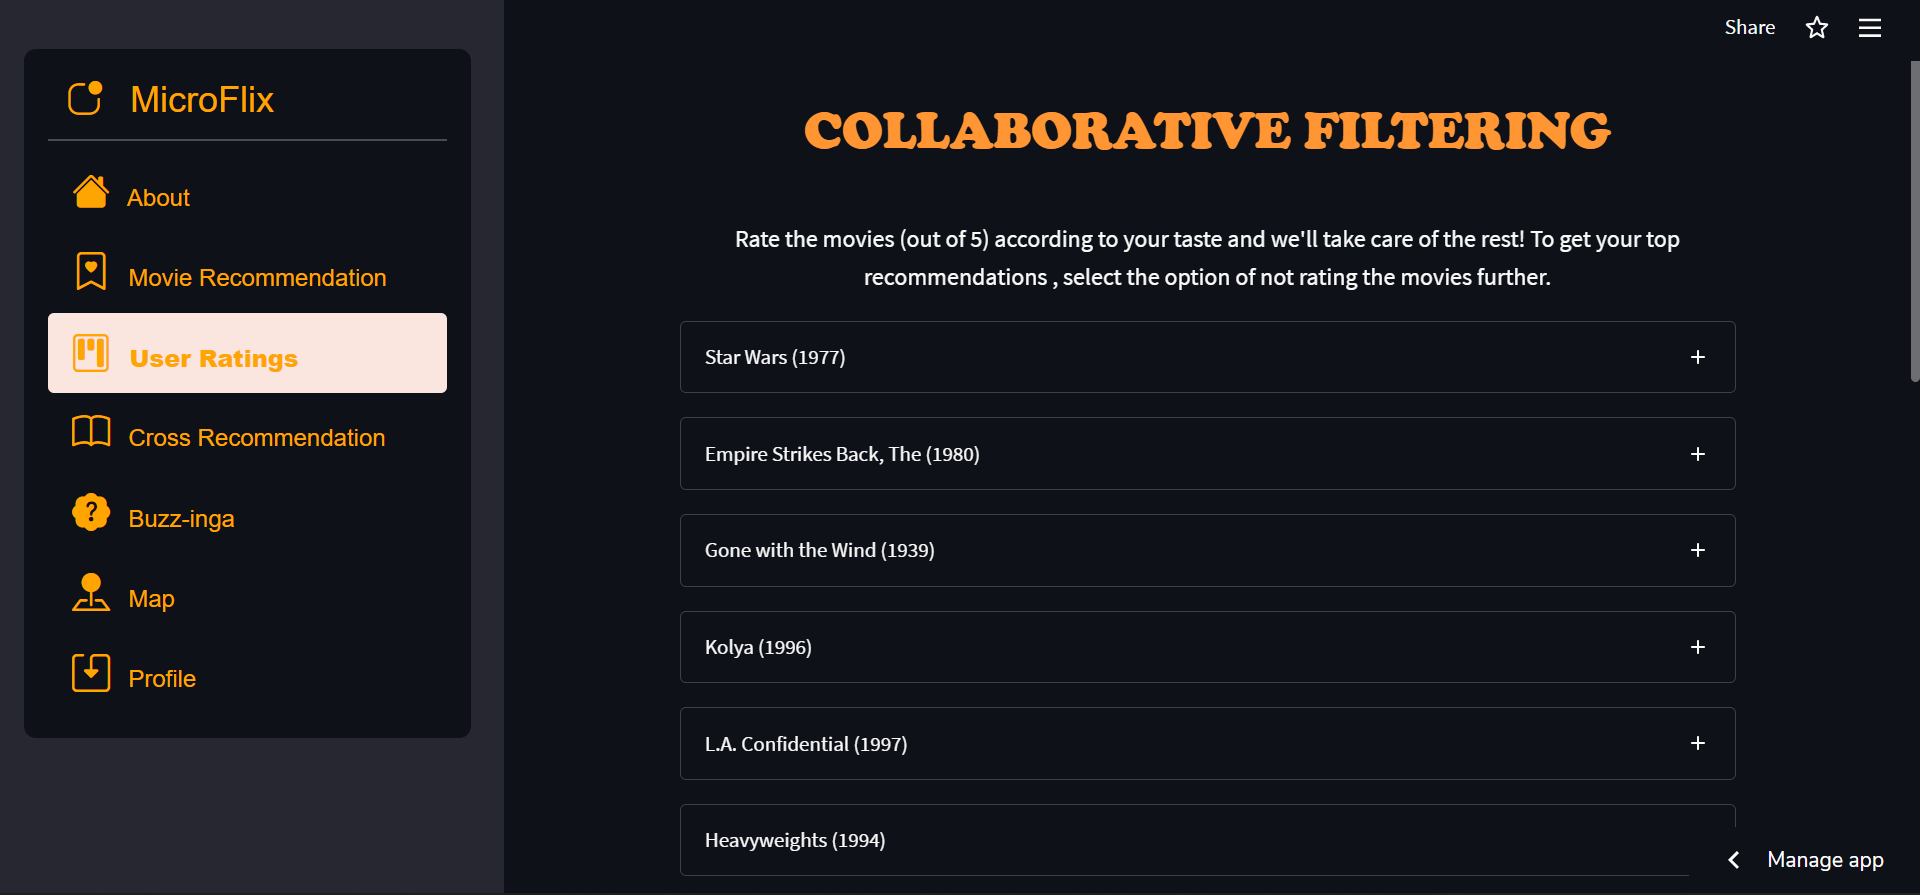The height and width of the screenshot is (895, 1920).
Task: Click the bar-chart icon beside User Ratings
Action: coord(91,352)
